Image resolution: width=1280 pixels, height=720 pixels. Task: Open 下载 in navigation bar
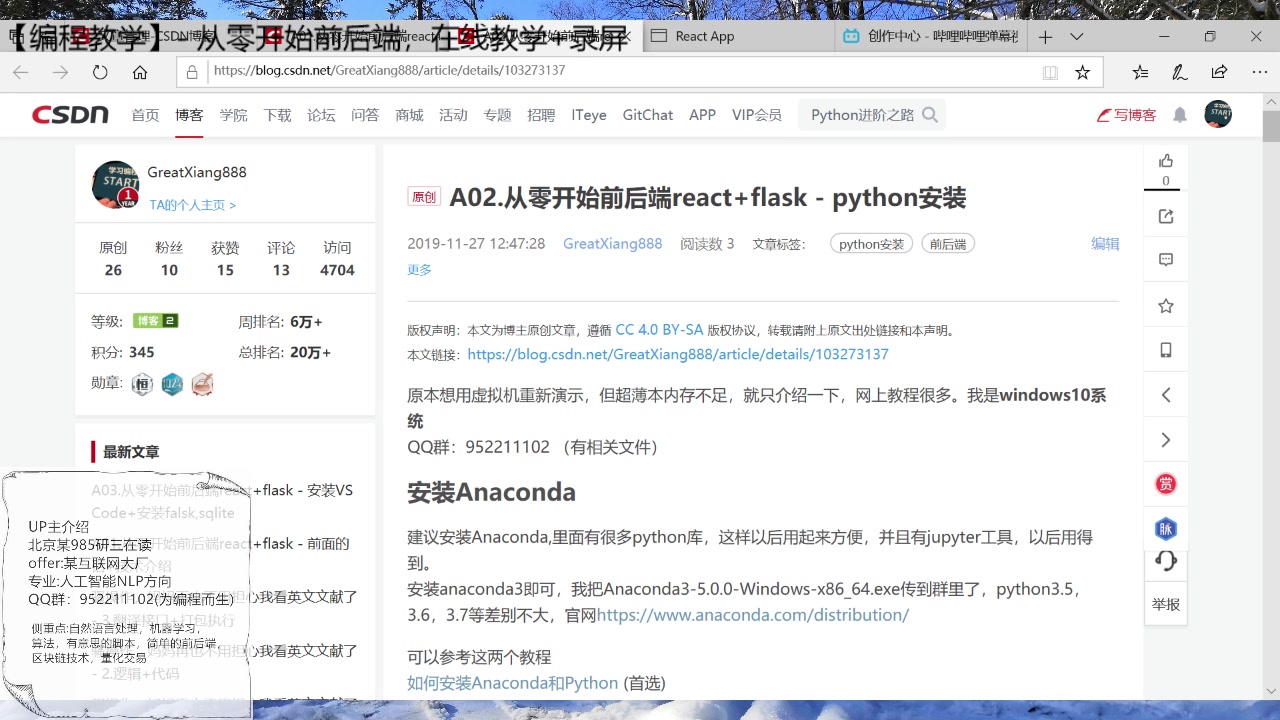277,115
